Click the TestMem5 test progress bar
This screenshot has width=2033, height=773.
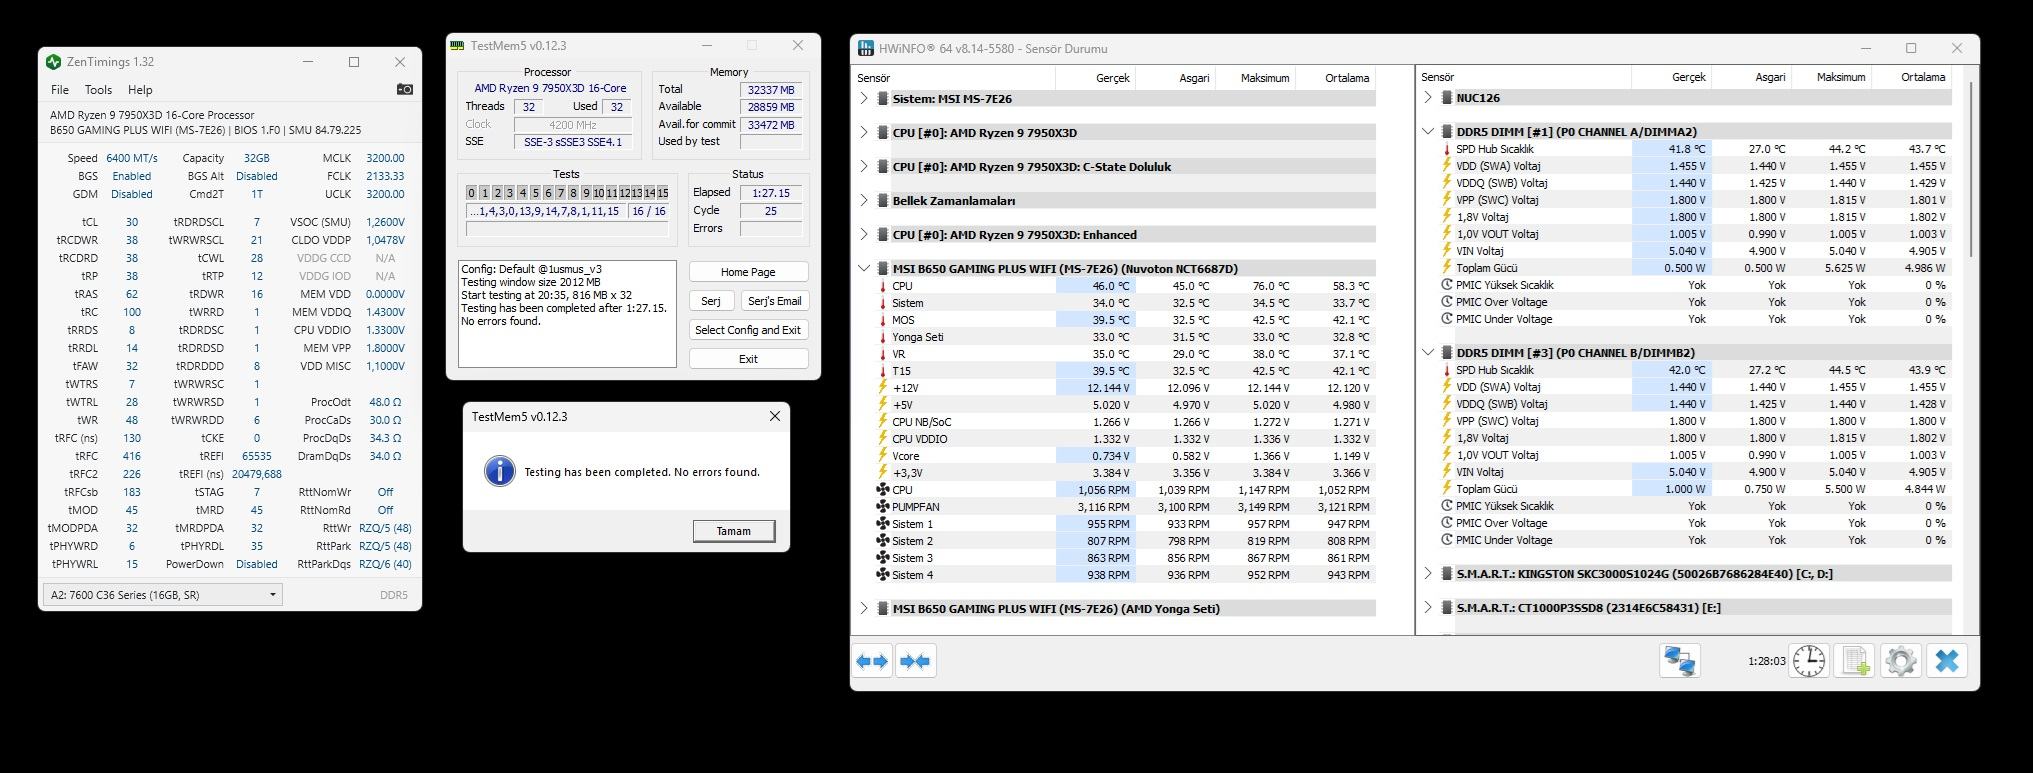coord(567,229)
